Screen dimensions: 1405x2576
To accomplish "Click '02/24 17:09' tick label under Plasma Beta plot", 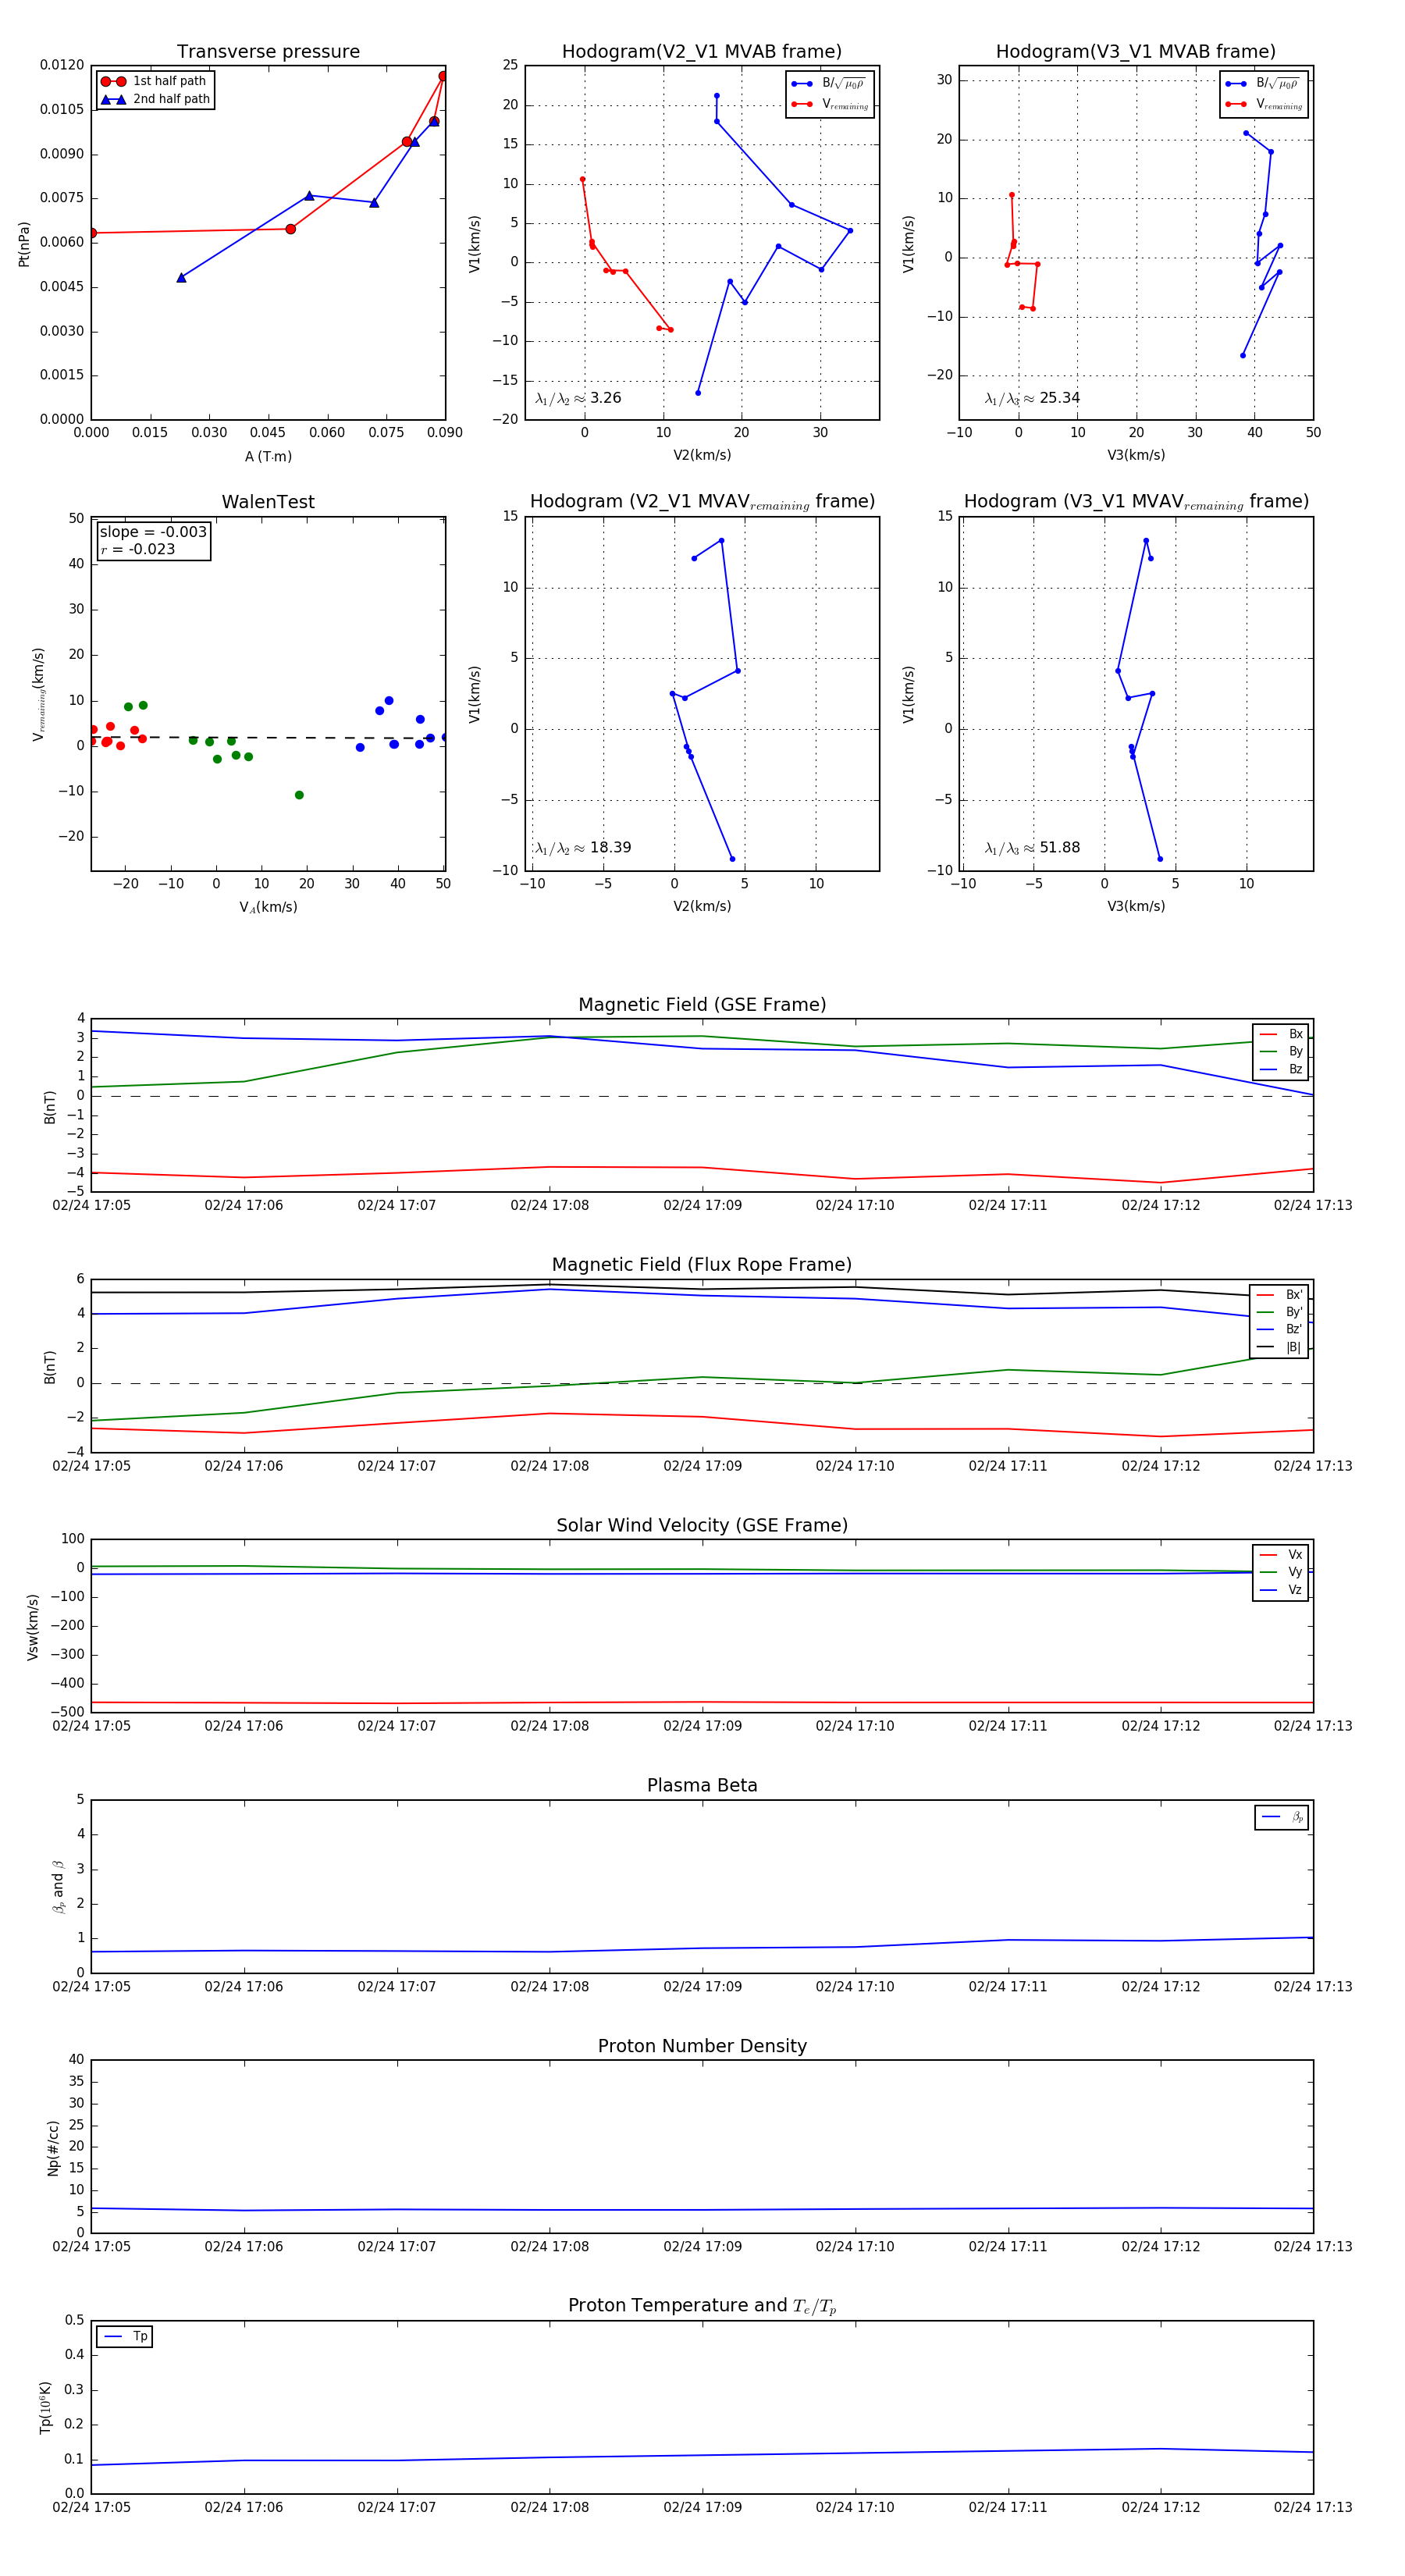I will (x=702, y=1987).
